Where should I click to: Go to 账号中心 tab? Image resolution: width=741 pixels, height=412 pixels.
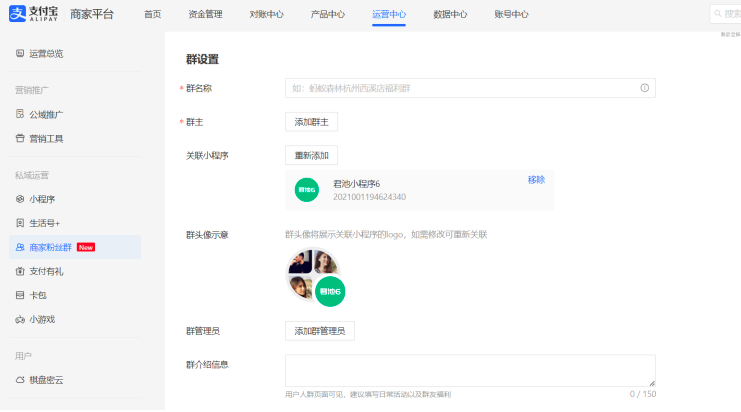click(x=511, y=15)
